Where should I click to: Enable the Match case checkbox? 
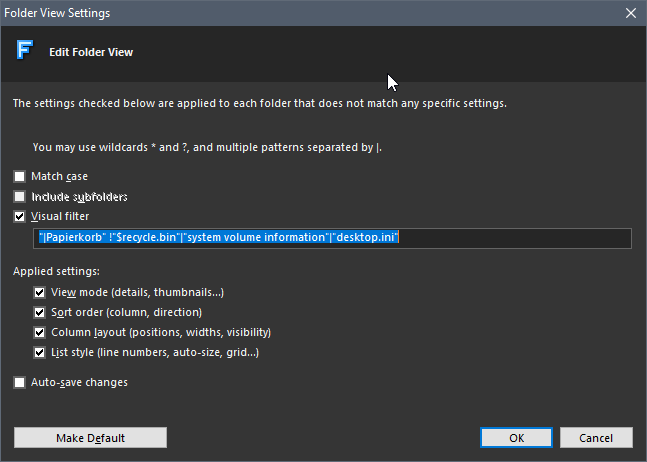[20, 176]
